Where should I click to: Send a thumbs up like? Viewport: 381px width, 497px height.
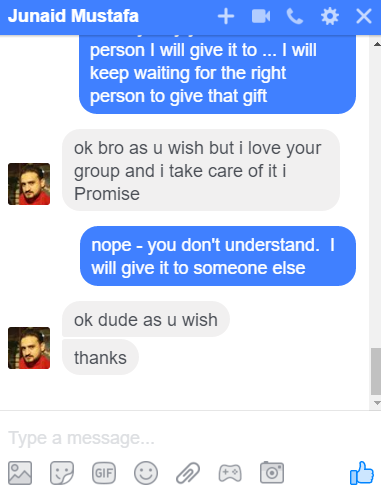(x=362, y=473)
